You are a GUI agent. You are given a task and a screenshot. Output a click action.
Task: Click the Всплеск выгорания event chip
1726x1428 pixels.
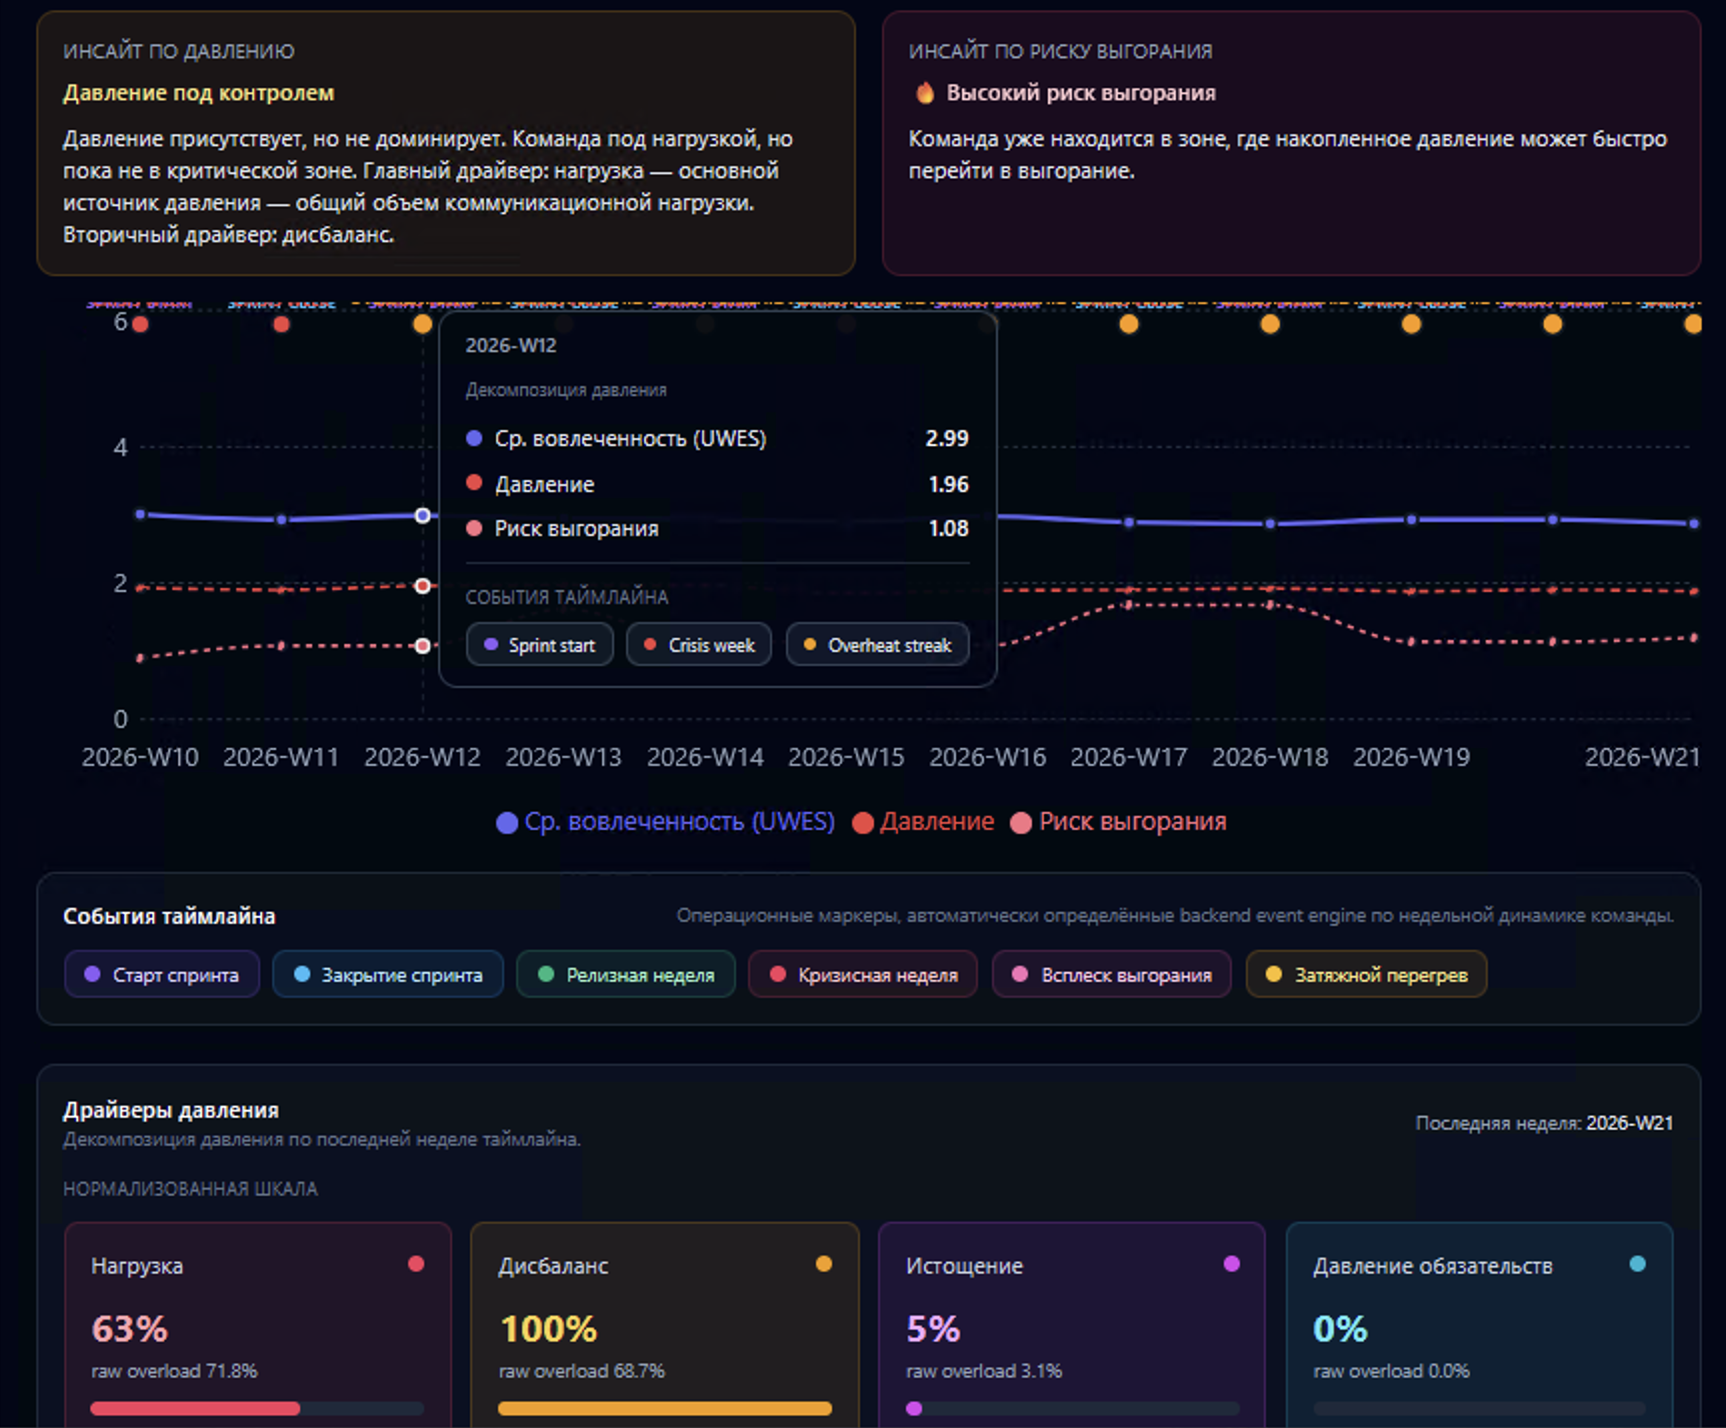[x=1111, y=974]
